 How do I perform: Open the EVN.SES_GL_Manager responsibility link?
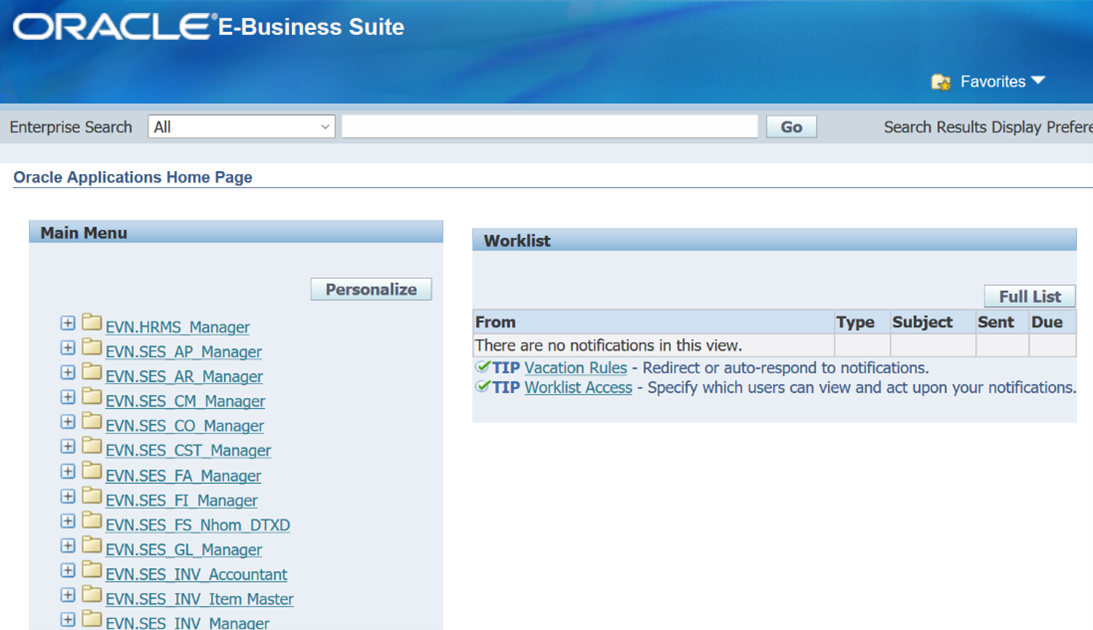184,550
